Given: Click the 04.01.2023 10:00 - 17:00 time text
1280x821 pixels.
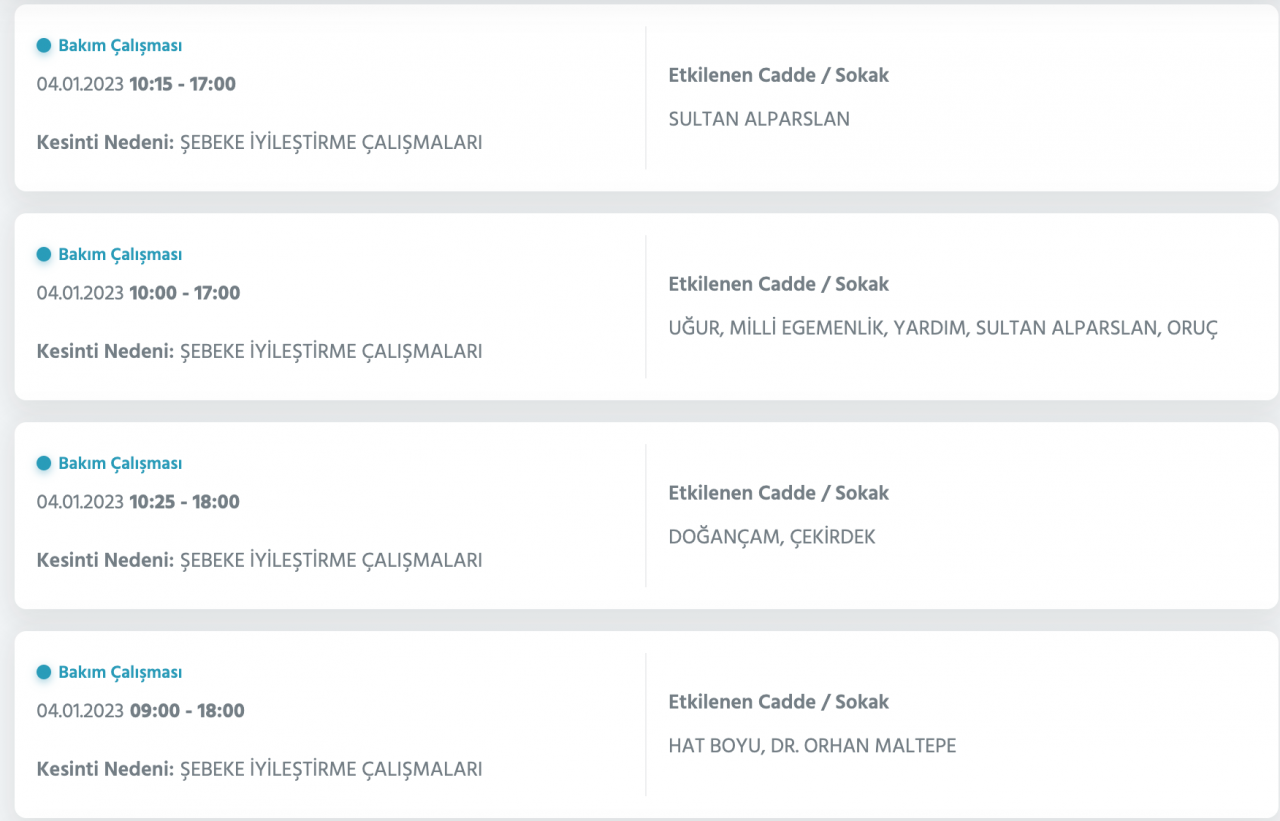Looking at the screenshot, I should (138, 293).
